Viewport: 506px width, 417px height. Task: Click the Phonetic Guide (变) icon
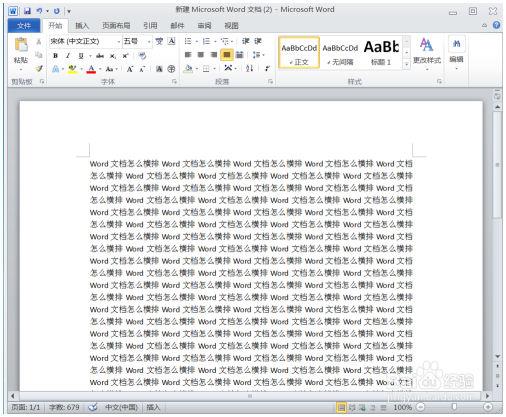pos(159,41)
